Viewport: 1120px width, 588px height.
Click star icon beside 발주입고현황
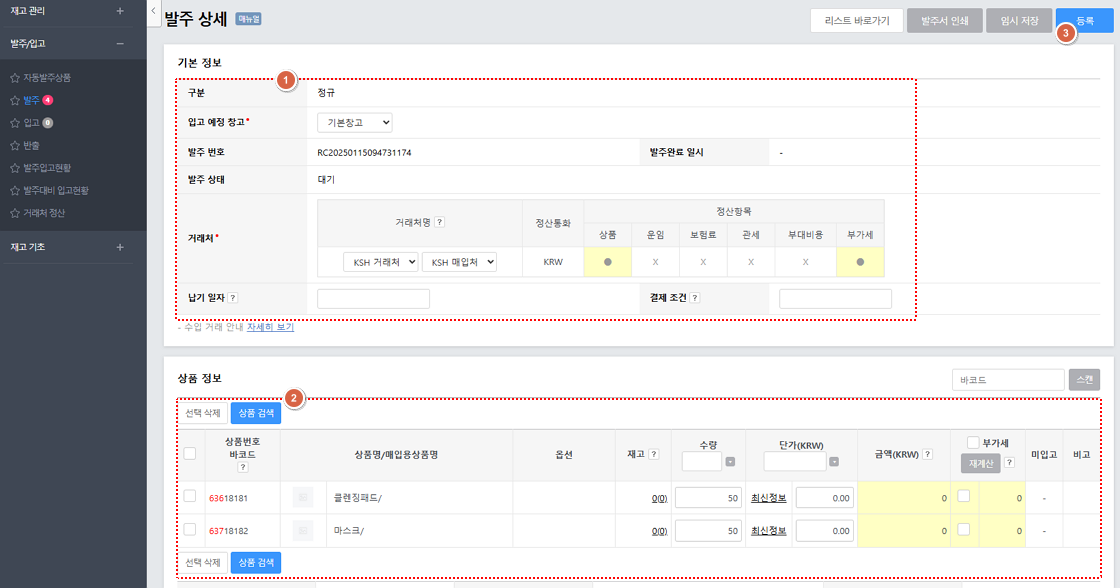click(x=14, y=169)
